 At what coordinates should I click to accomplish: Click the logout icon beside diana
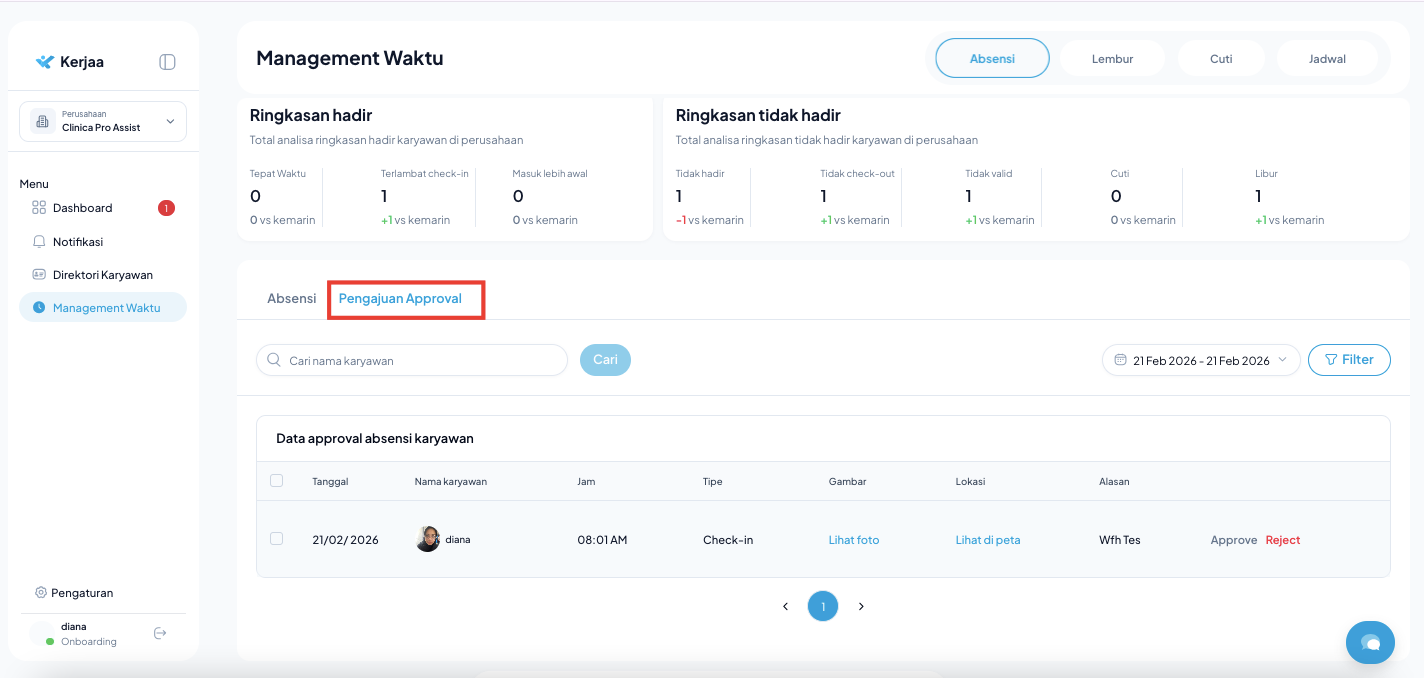coord(160,633)
